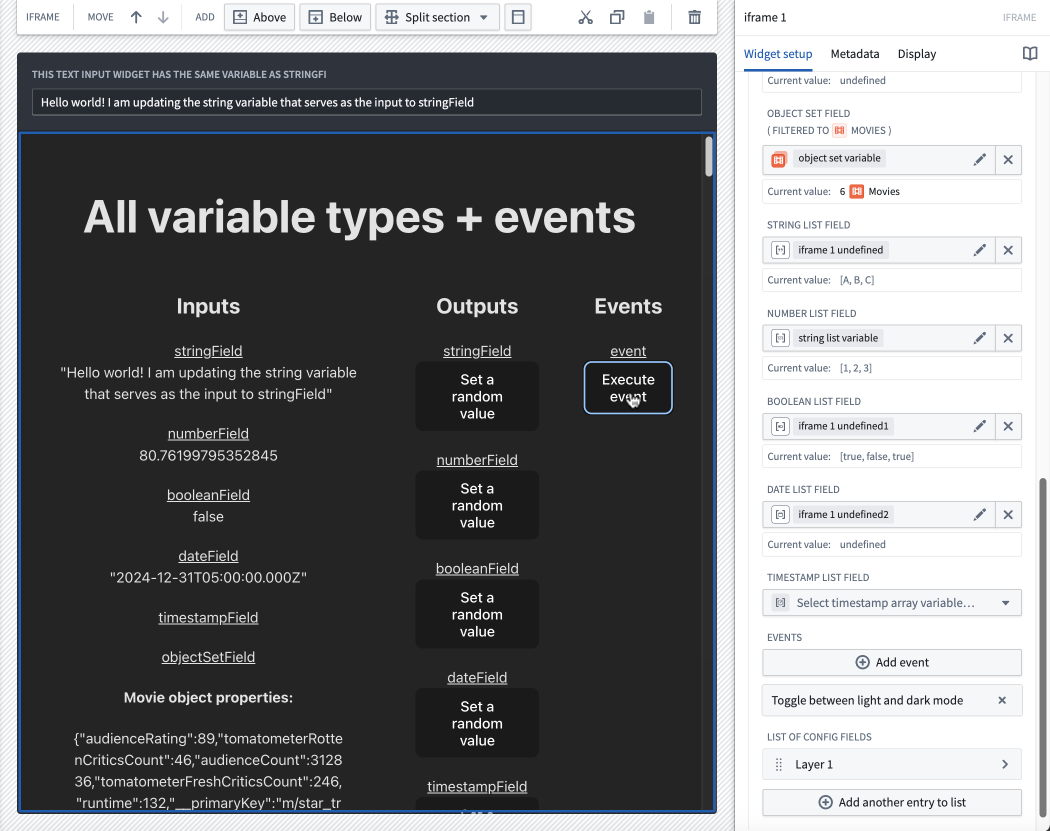
Task: Edit the object set variable with pencil icon
Action: click(x=980, y=159)
